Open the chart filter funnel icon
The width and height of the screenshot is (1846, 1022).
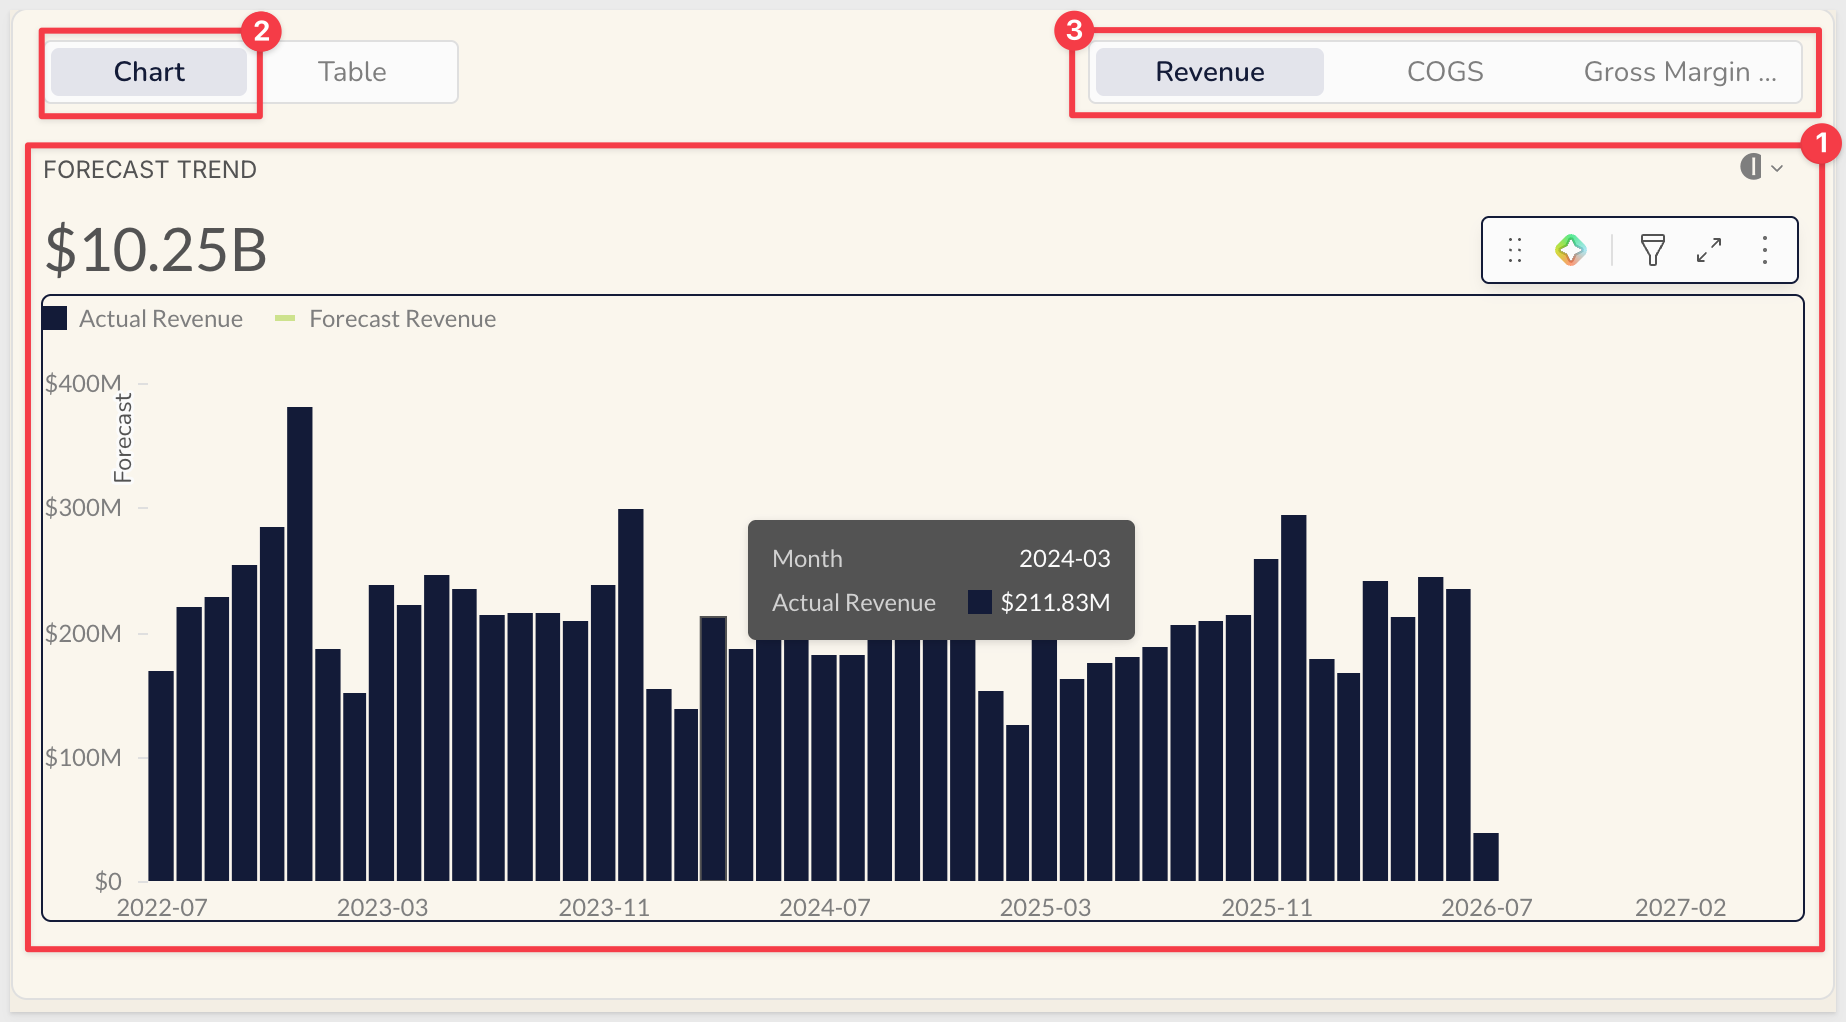point(1653,250)
